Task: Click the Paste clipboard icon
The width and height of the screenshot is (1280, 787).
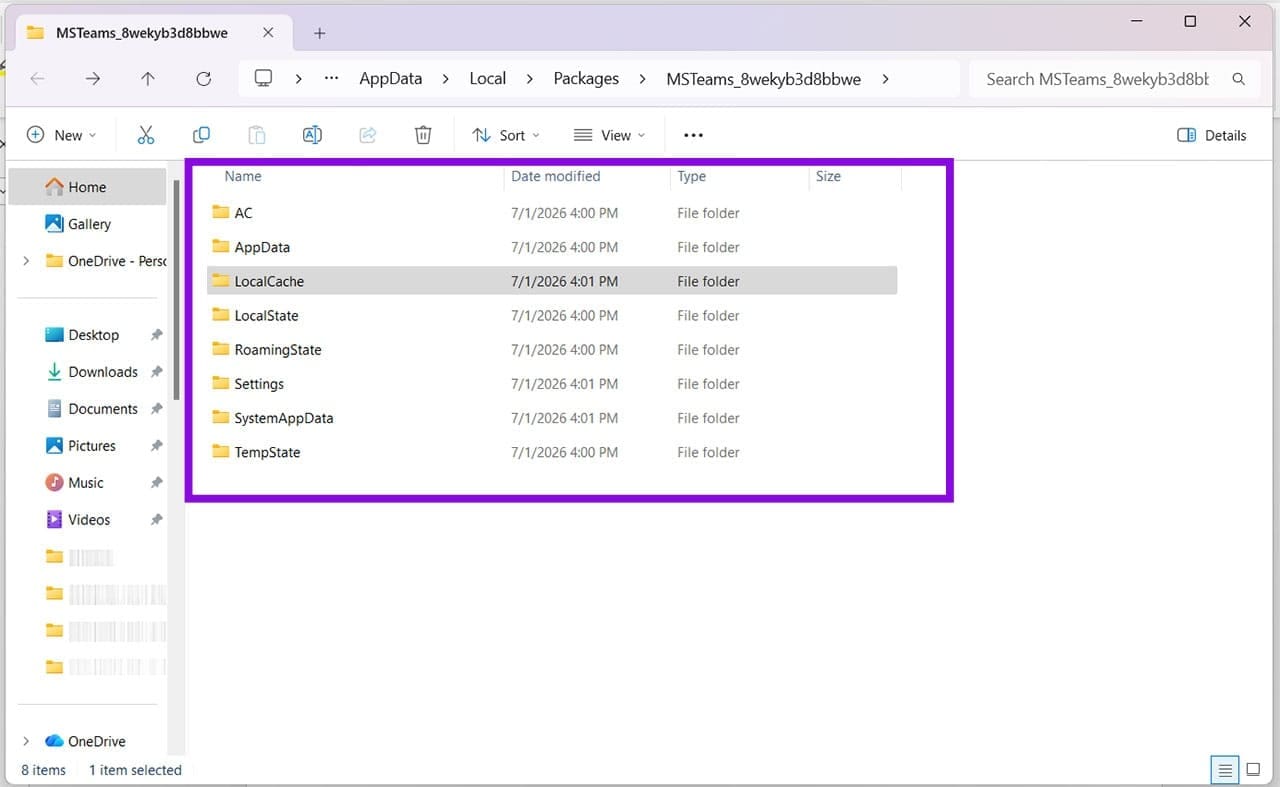Action: click(257, 135)
